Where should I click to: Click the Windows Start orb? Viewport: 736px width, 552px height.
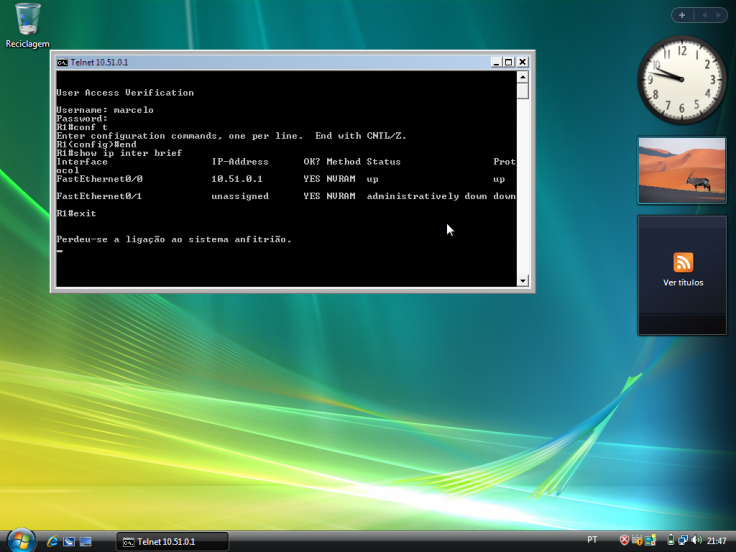tap(19, 540)
